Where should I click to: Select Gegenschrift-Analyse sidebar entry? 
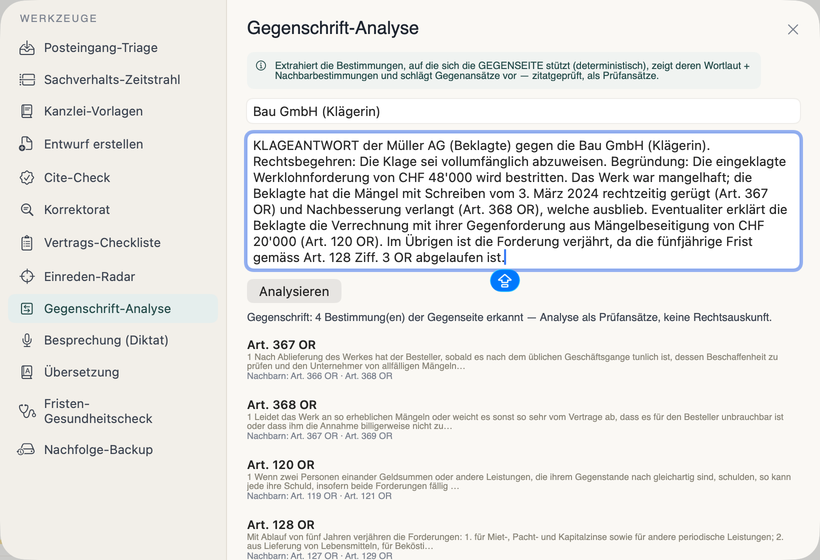pyautogui.click(x=113, y=308)
